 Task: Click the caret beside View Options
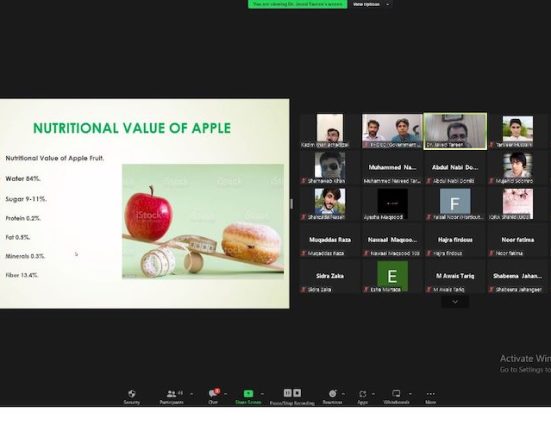click(388, 4)
